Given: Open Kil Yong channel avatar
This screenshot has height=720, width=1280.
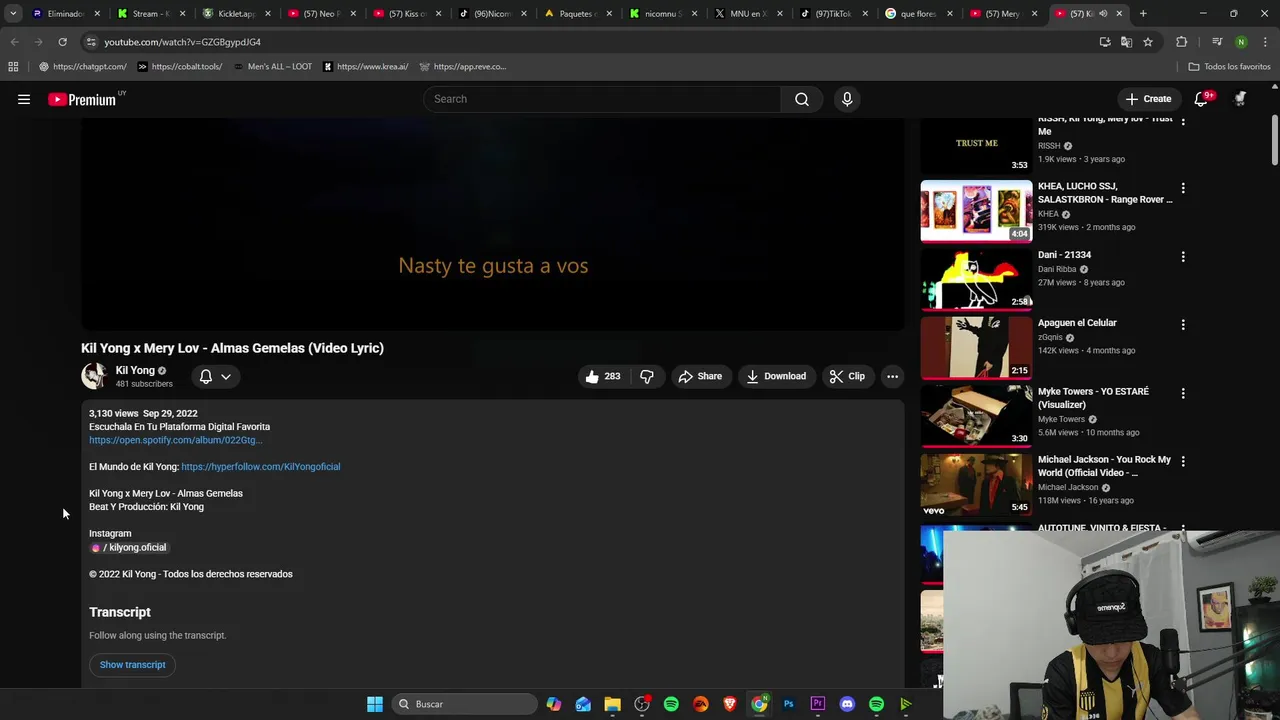Looking at the screenshot, I should 94,376.
